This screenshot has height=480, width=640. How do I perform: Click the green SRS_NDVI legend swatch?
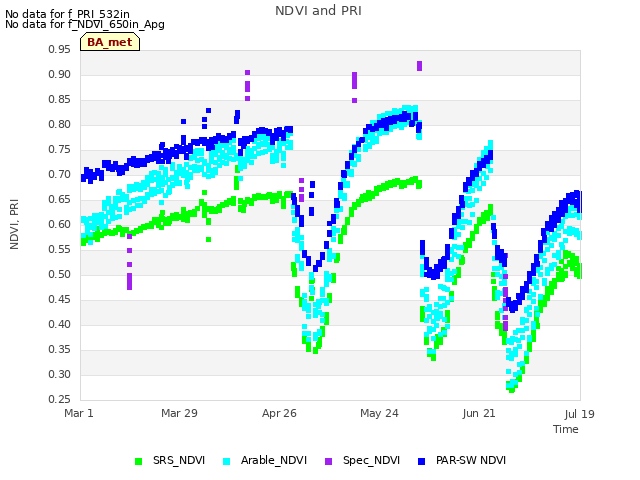pos(139,461)
